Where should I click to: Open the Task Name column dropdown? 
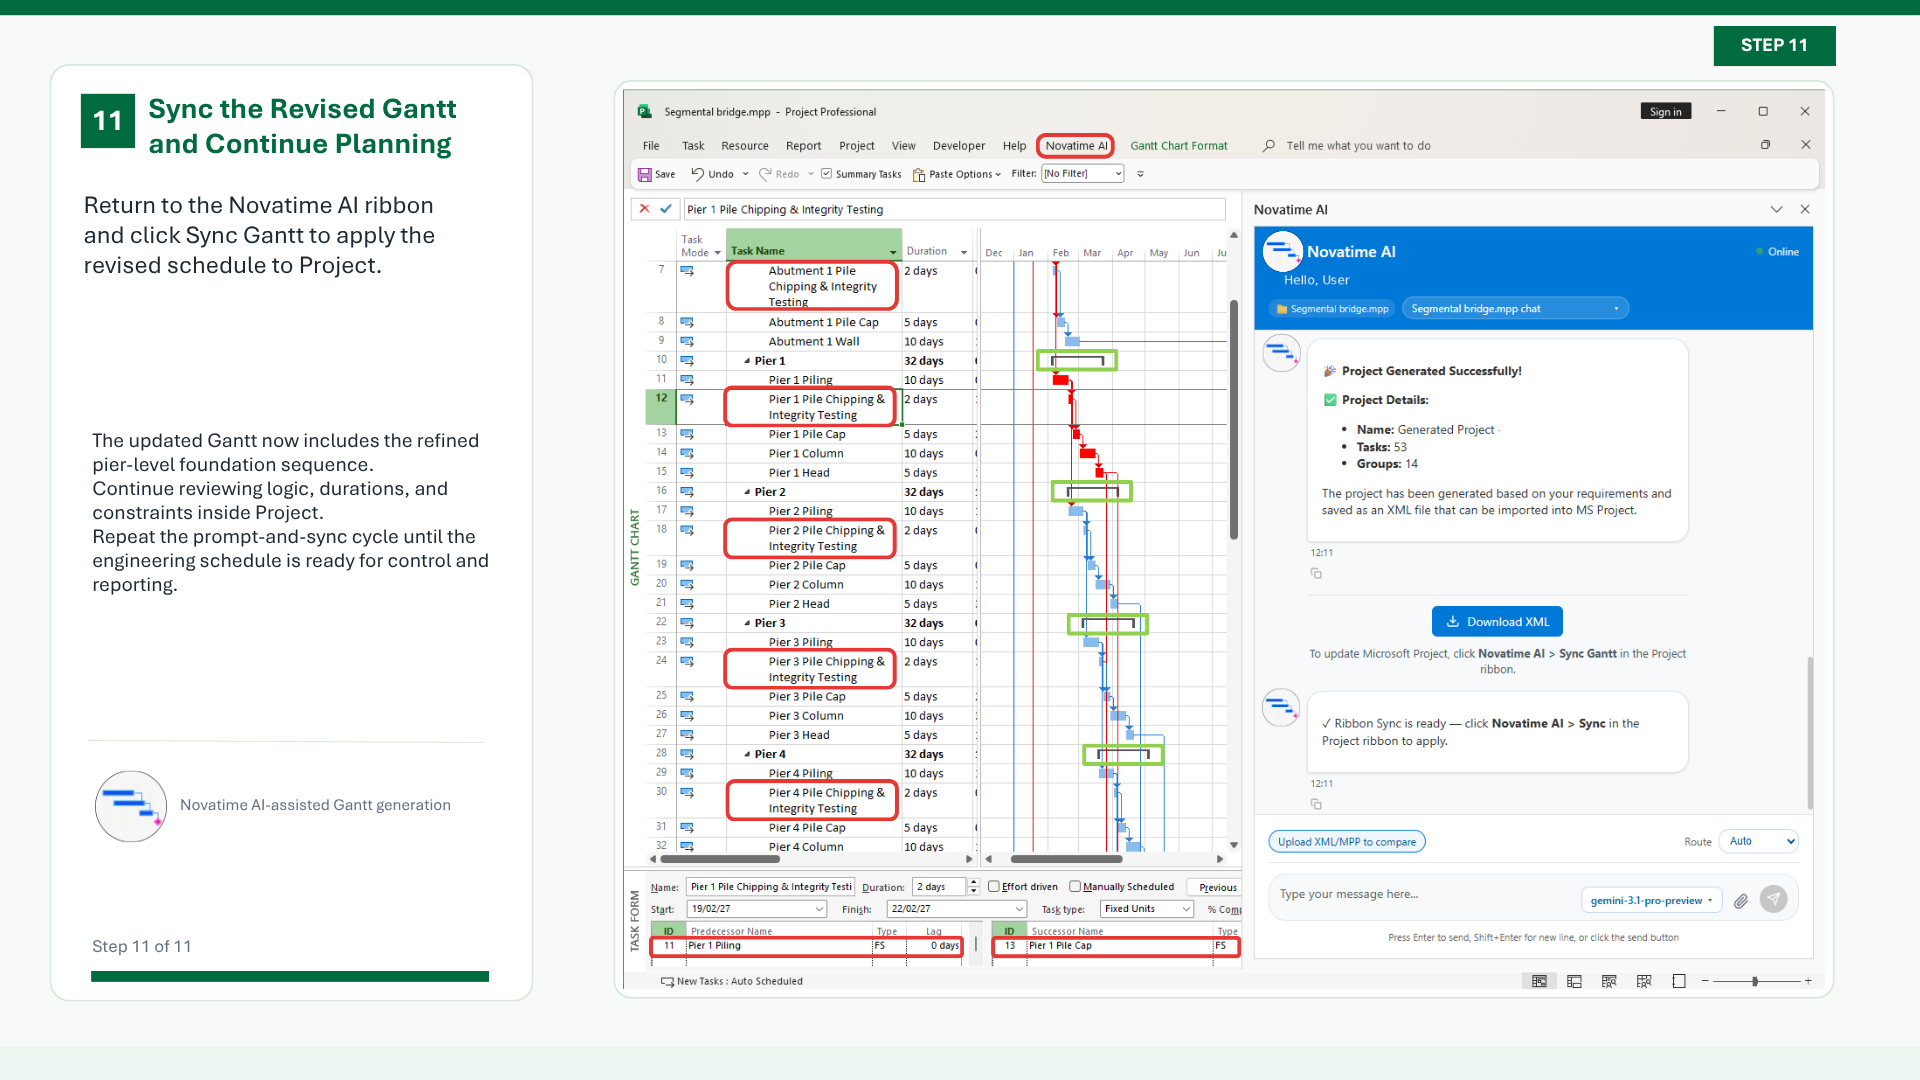click(893, 252)
